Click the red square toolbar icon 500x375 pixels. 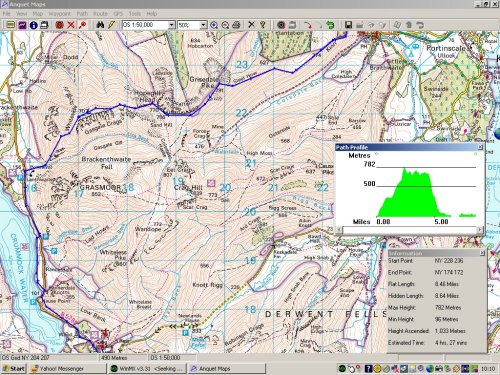[60, 25]
